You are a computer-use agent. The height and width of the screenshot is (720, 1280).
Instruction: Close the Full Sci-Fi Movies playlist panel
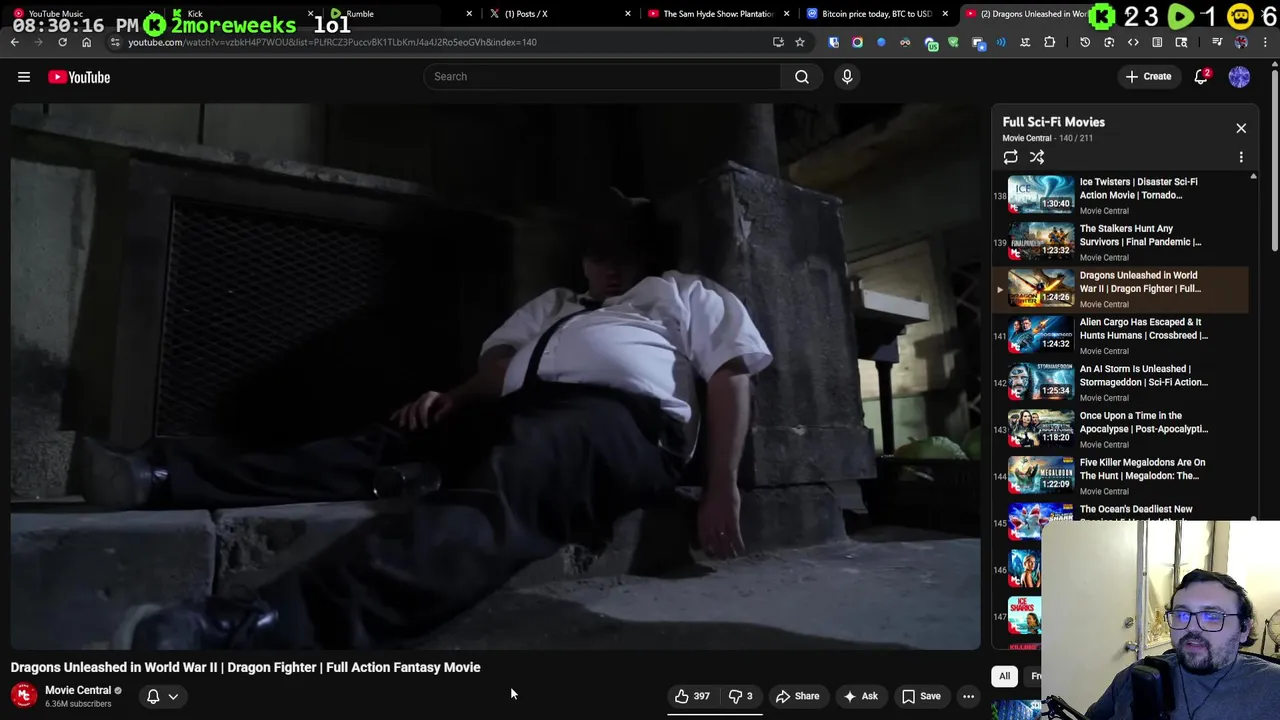[x=1241, y=128]
